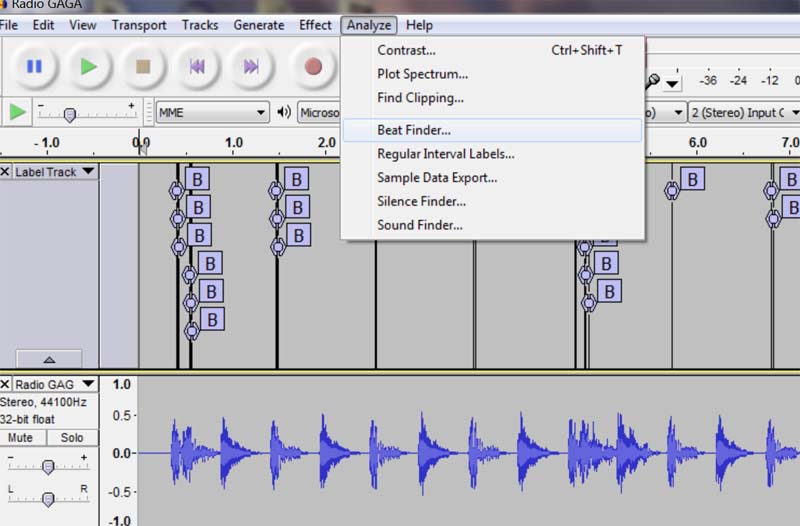Collapse the Label Track with up arrow
Screen dimensions: 800x526
coord(49,359)
